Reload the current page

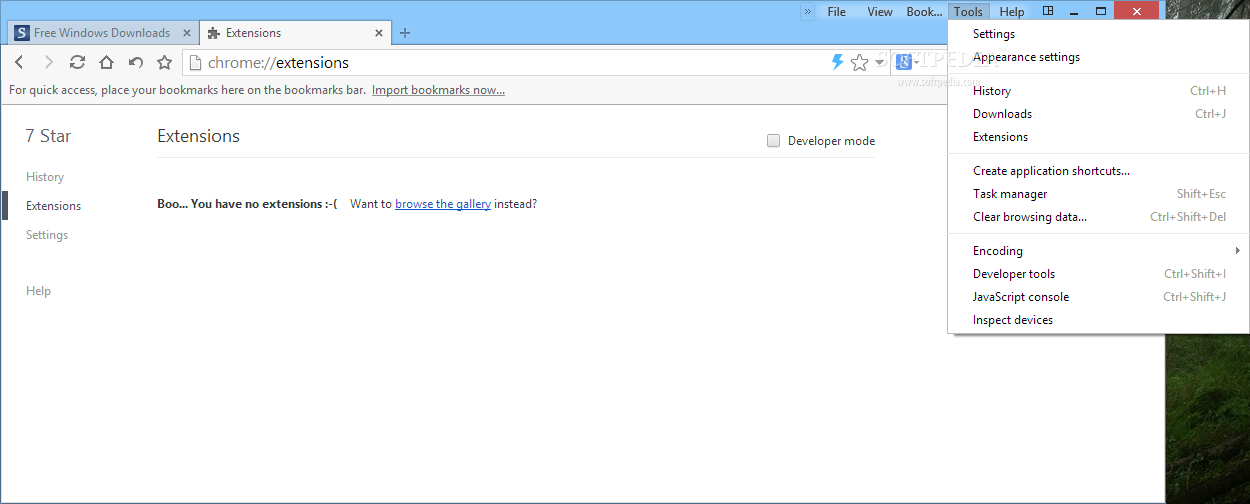(77, 62)
